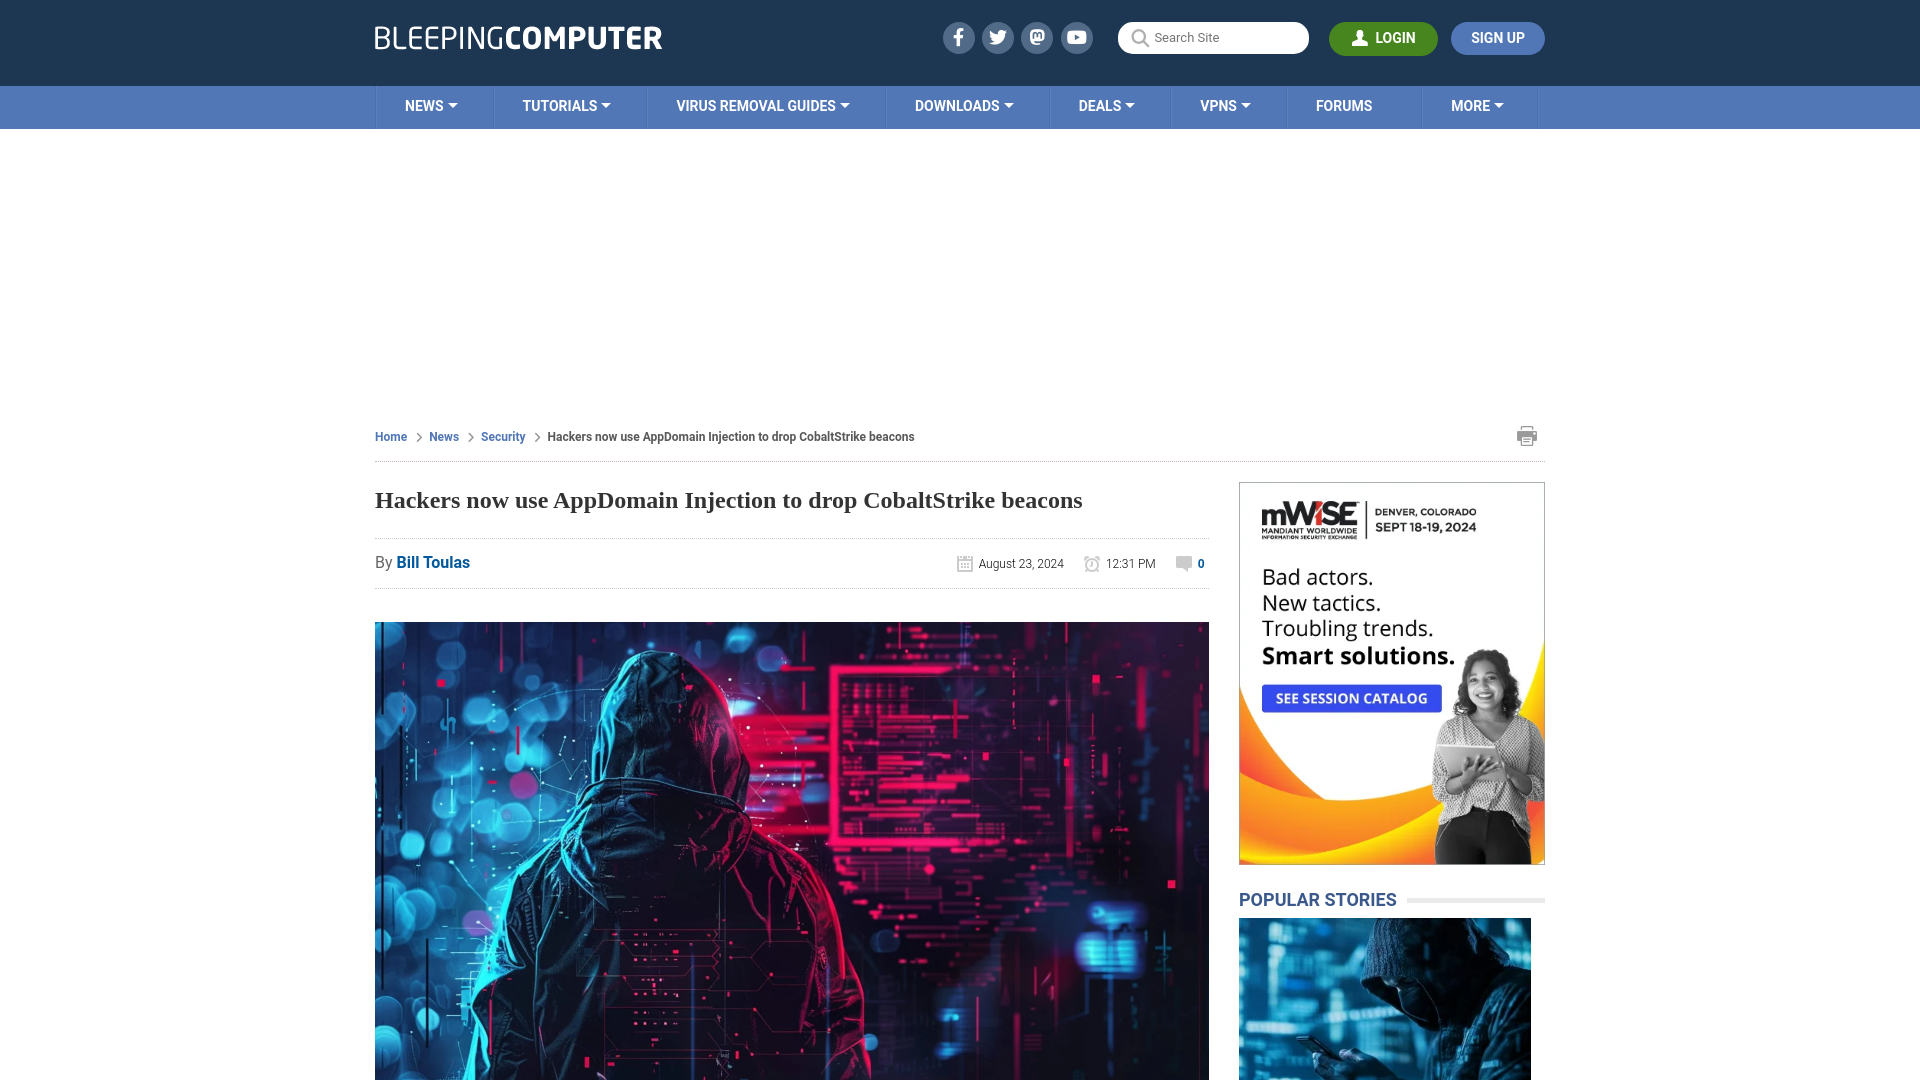Viewport: 1920px width, 1080px height.
Task: Open the Facebook social icon link
Action: (x=957, y=37)
